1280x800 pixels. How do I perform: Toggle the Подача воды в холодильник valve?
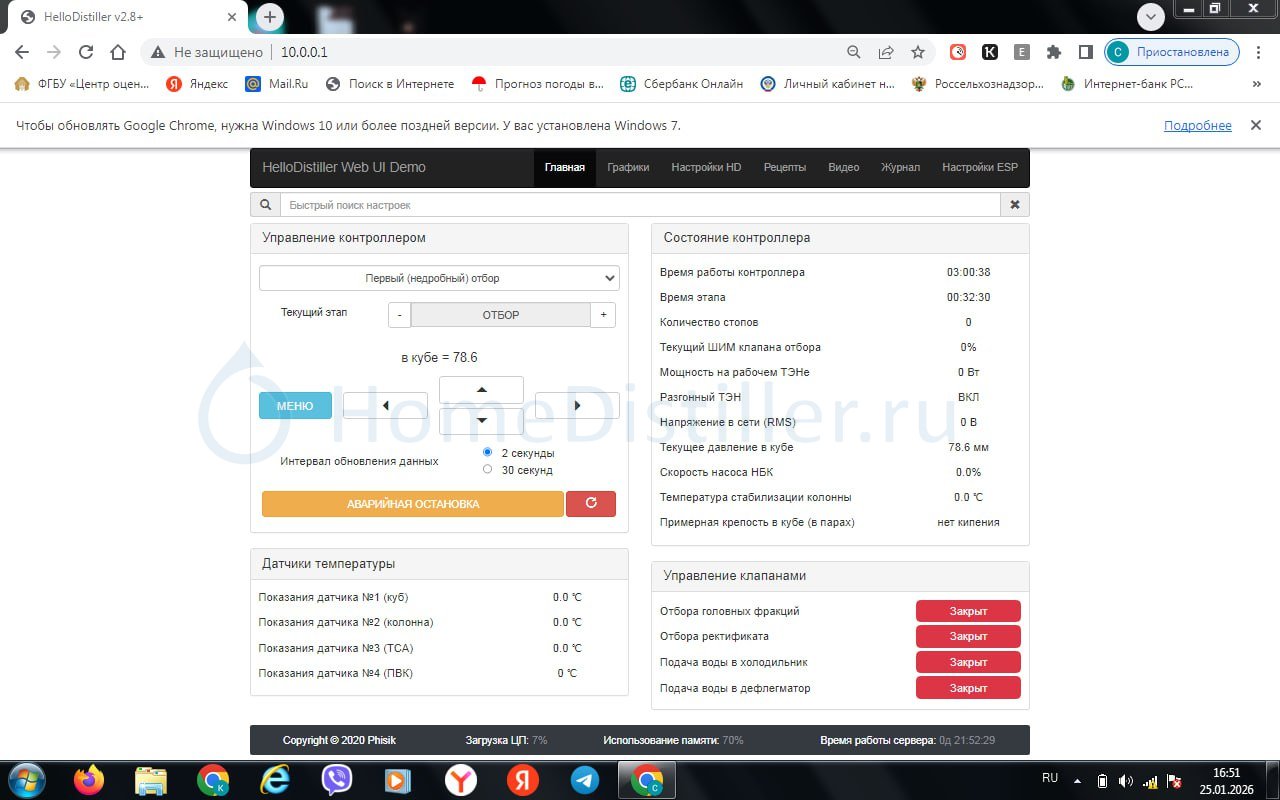(x=967, y=662)
